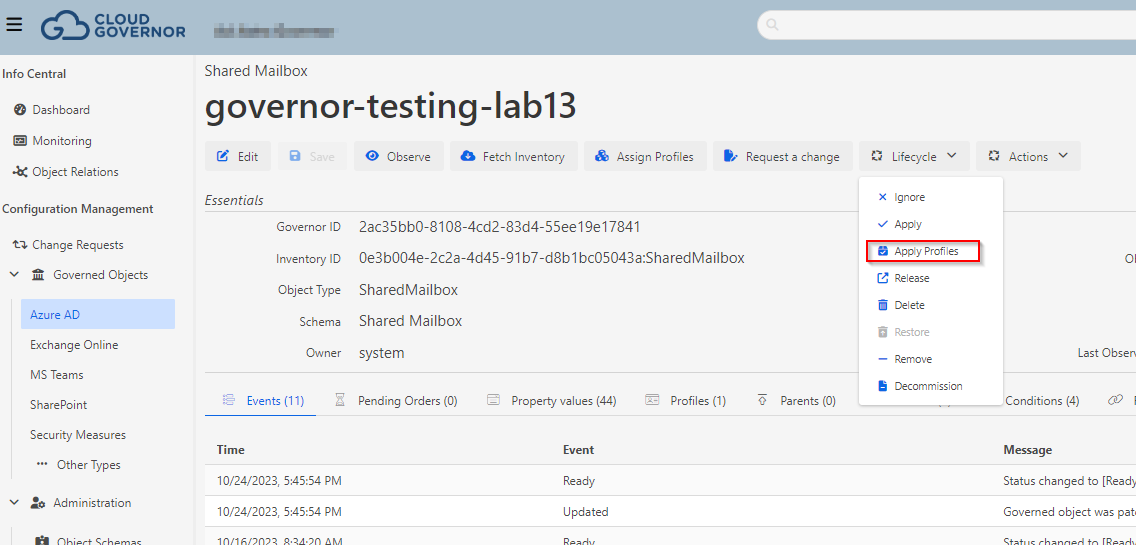This screenshot has width=1136, height=545.
Task: Close the Lifecycle dropdown menu
Action: coord(914,156)
